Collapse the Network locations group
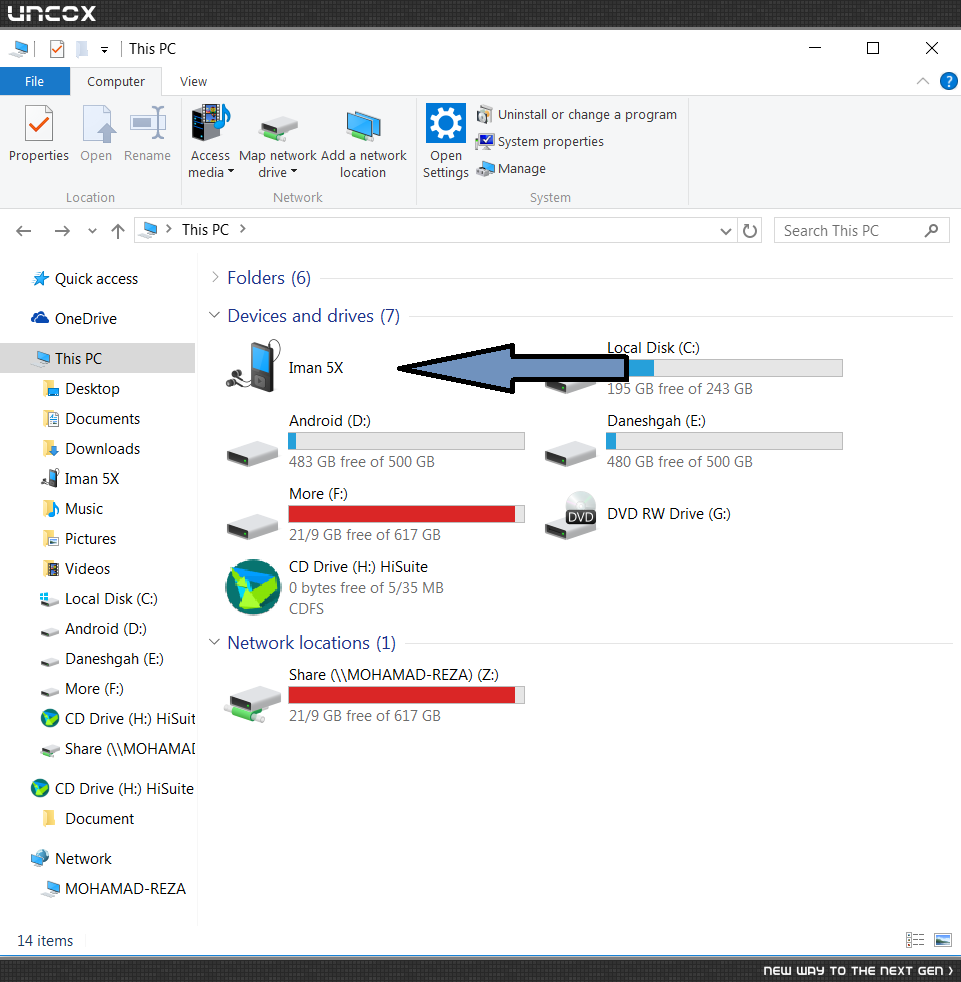961x982 pixels. pos(214,642)
